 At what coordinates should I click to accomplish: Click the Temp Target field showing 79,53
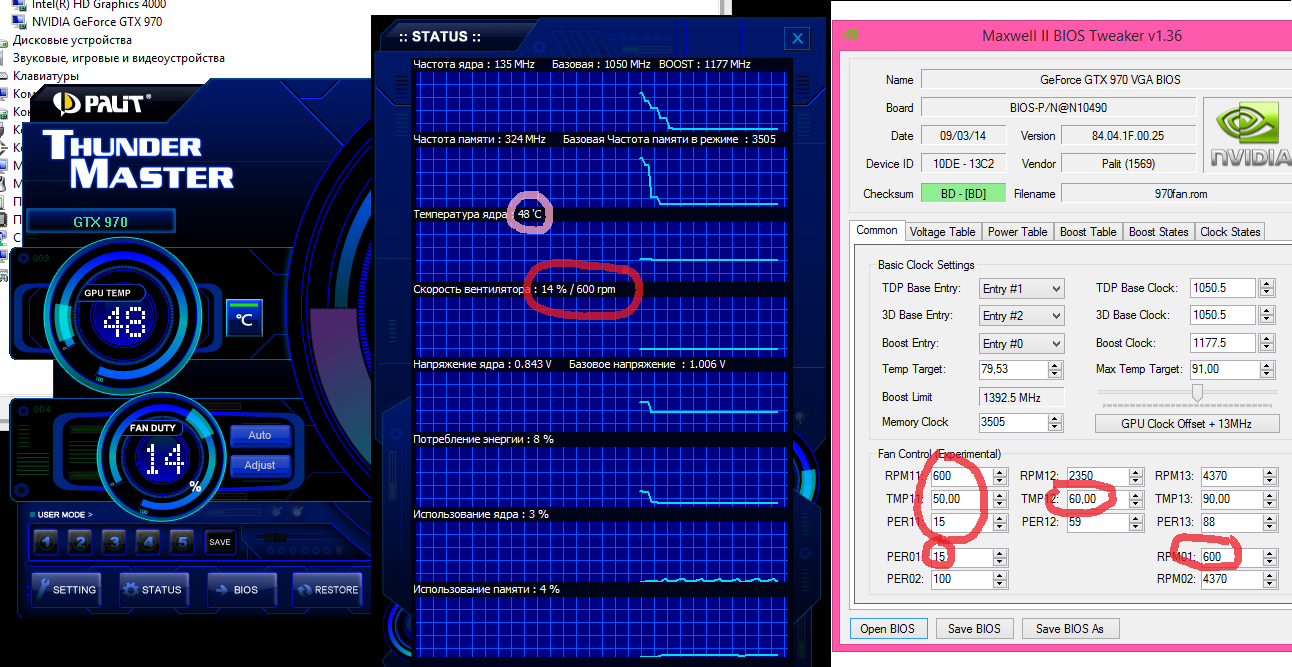1014,369
